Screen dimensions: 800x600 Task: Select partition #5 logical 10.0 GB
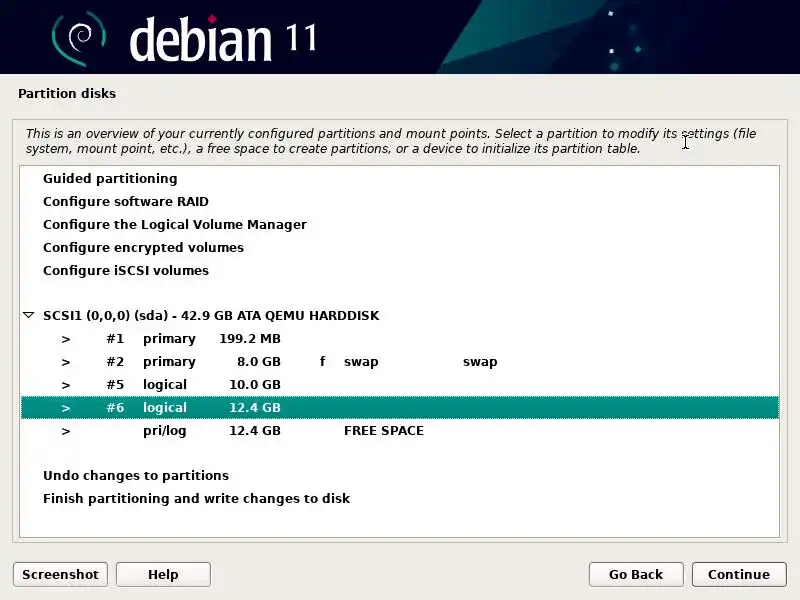(x=400, y=385)
